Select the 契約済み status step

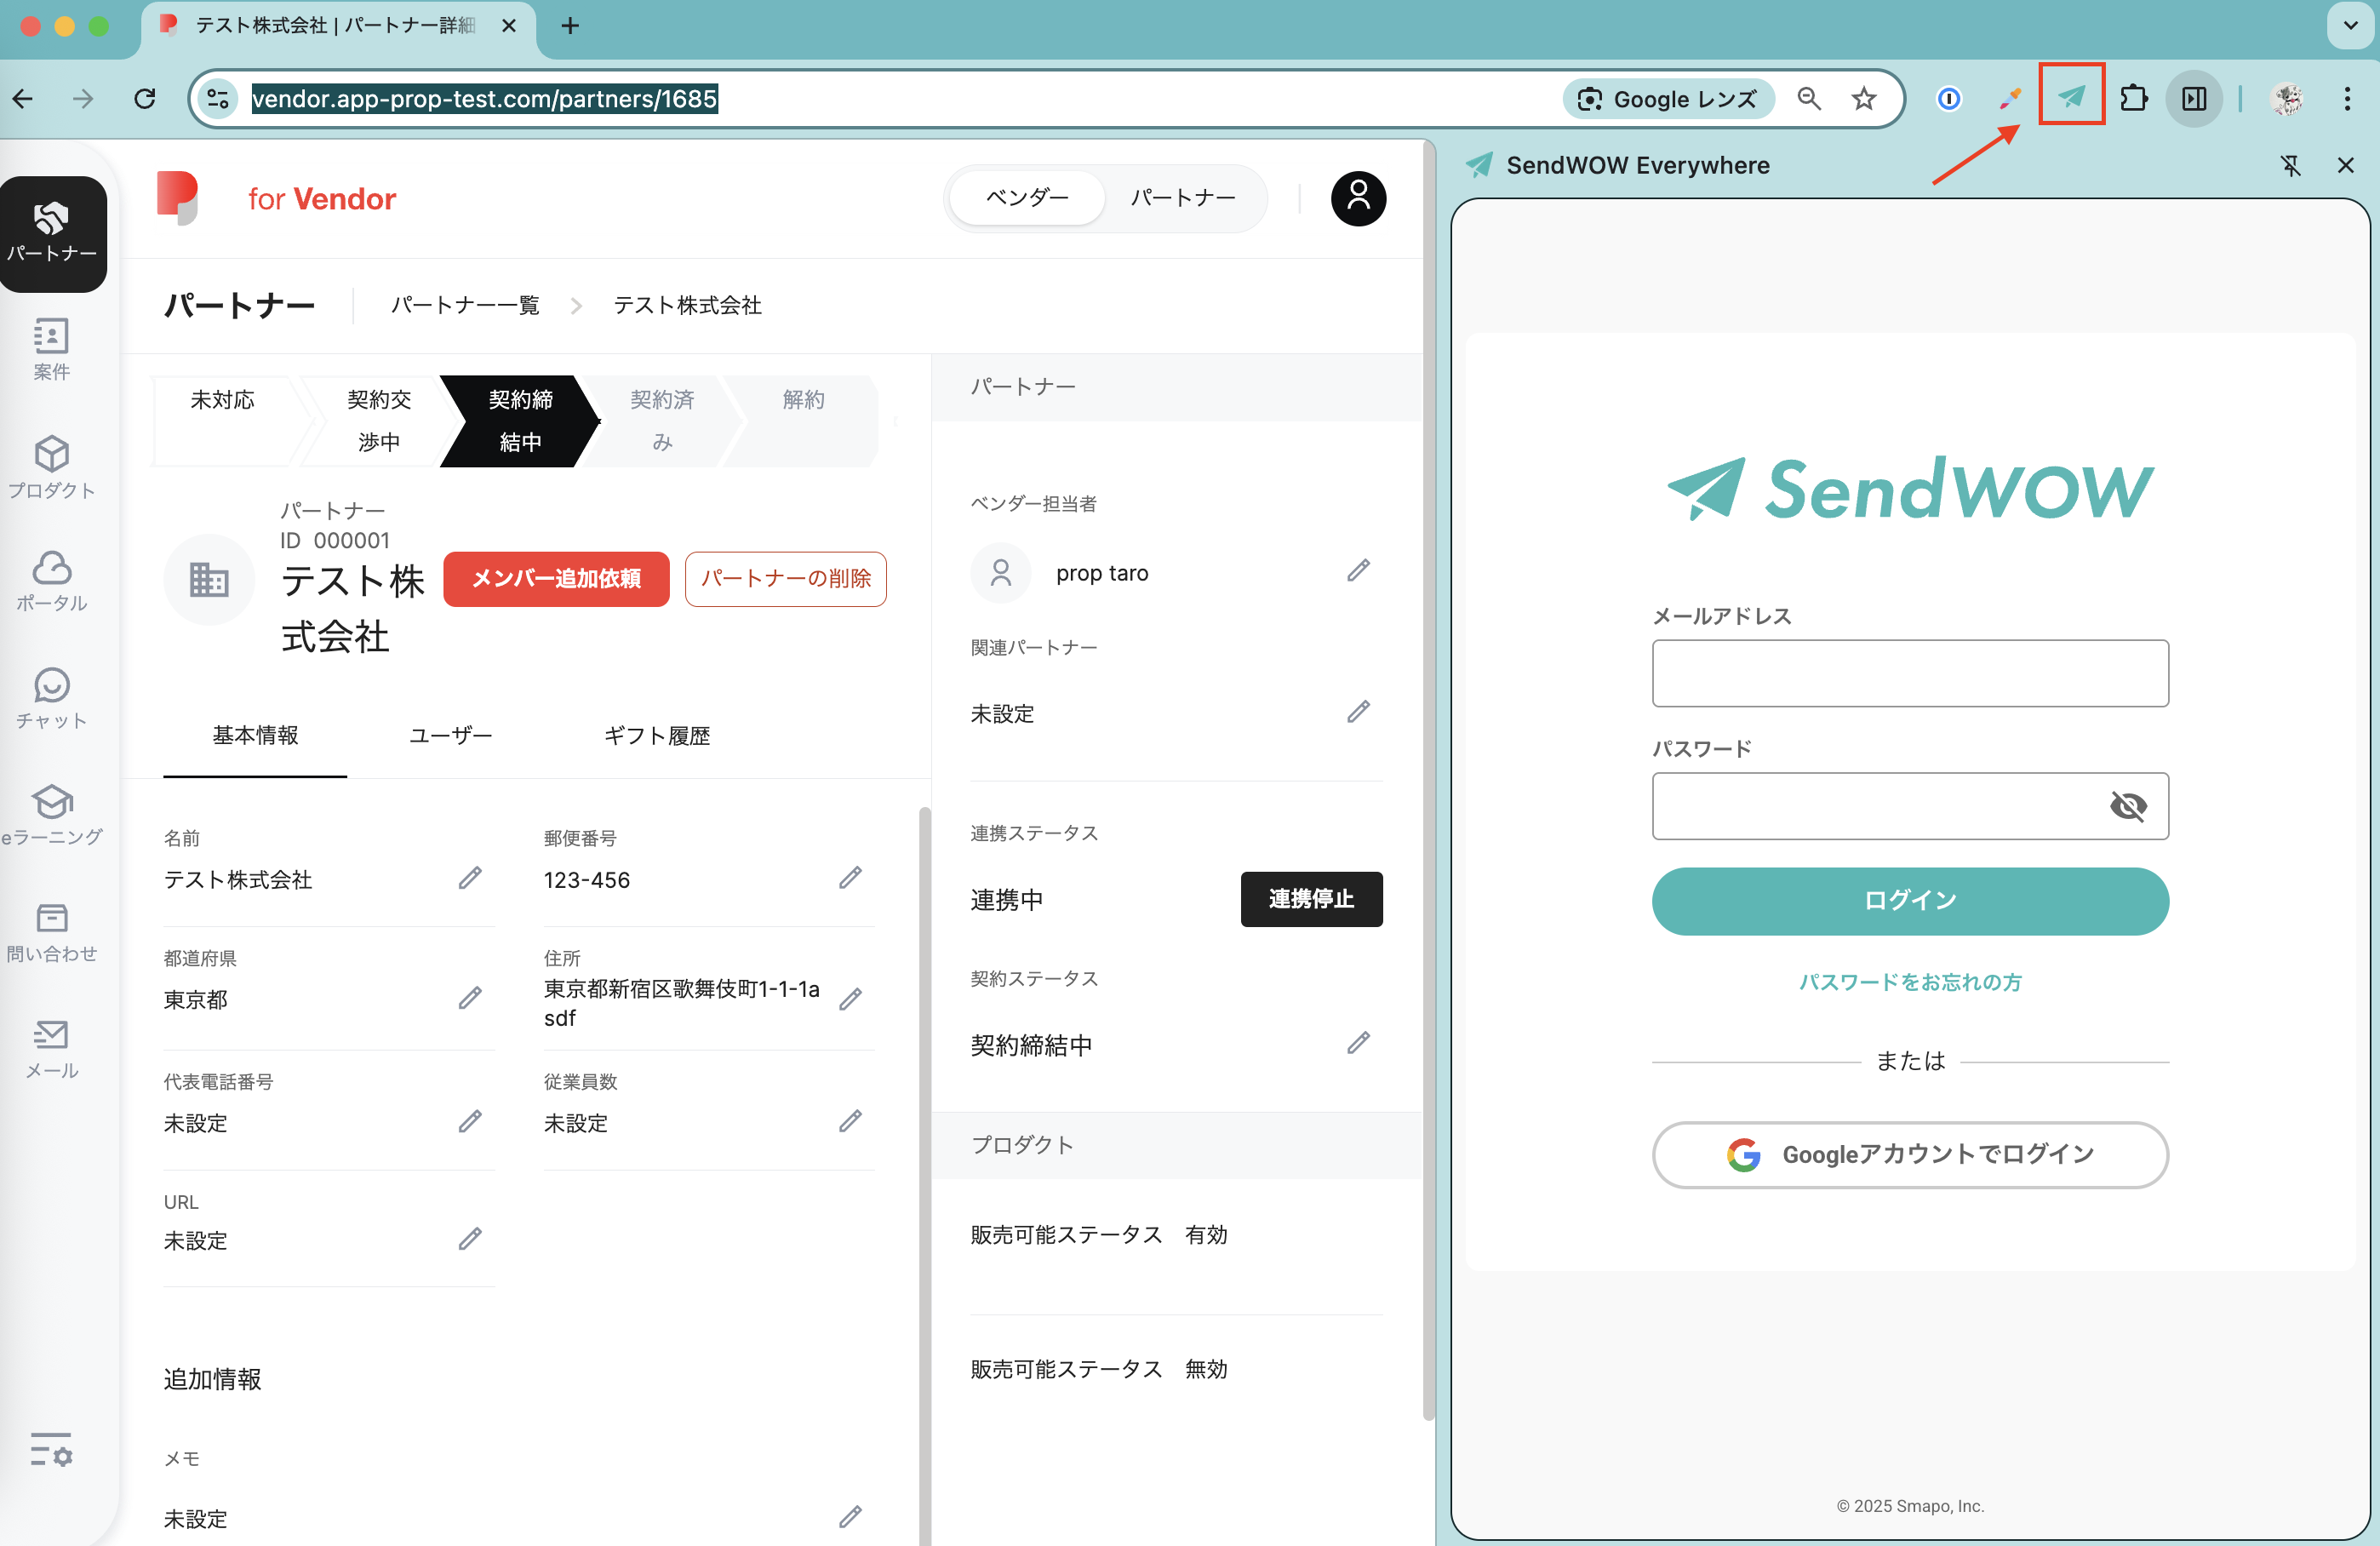pos(661,420)
